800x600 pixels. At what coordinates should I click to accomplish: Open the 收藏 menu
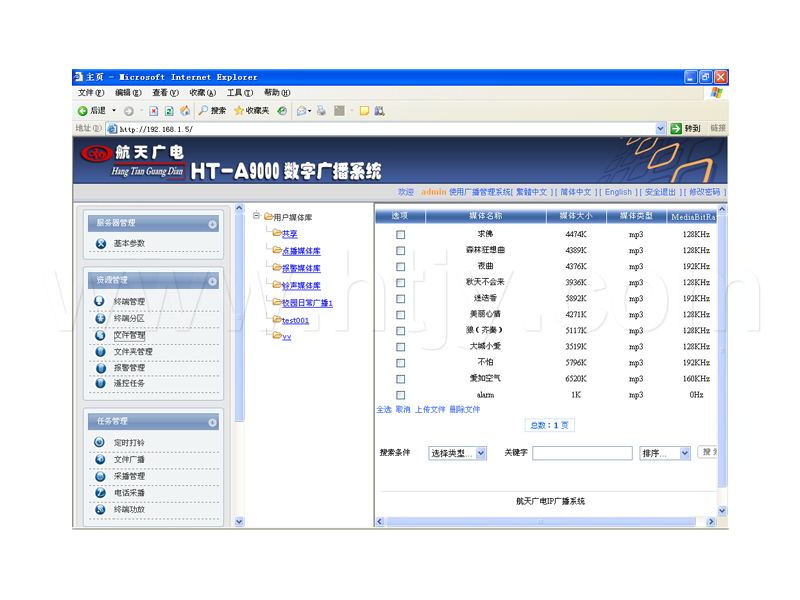coord(203,93)
